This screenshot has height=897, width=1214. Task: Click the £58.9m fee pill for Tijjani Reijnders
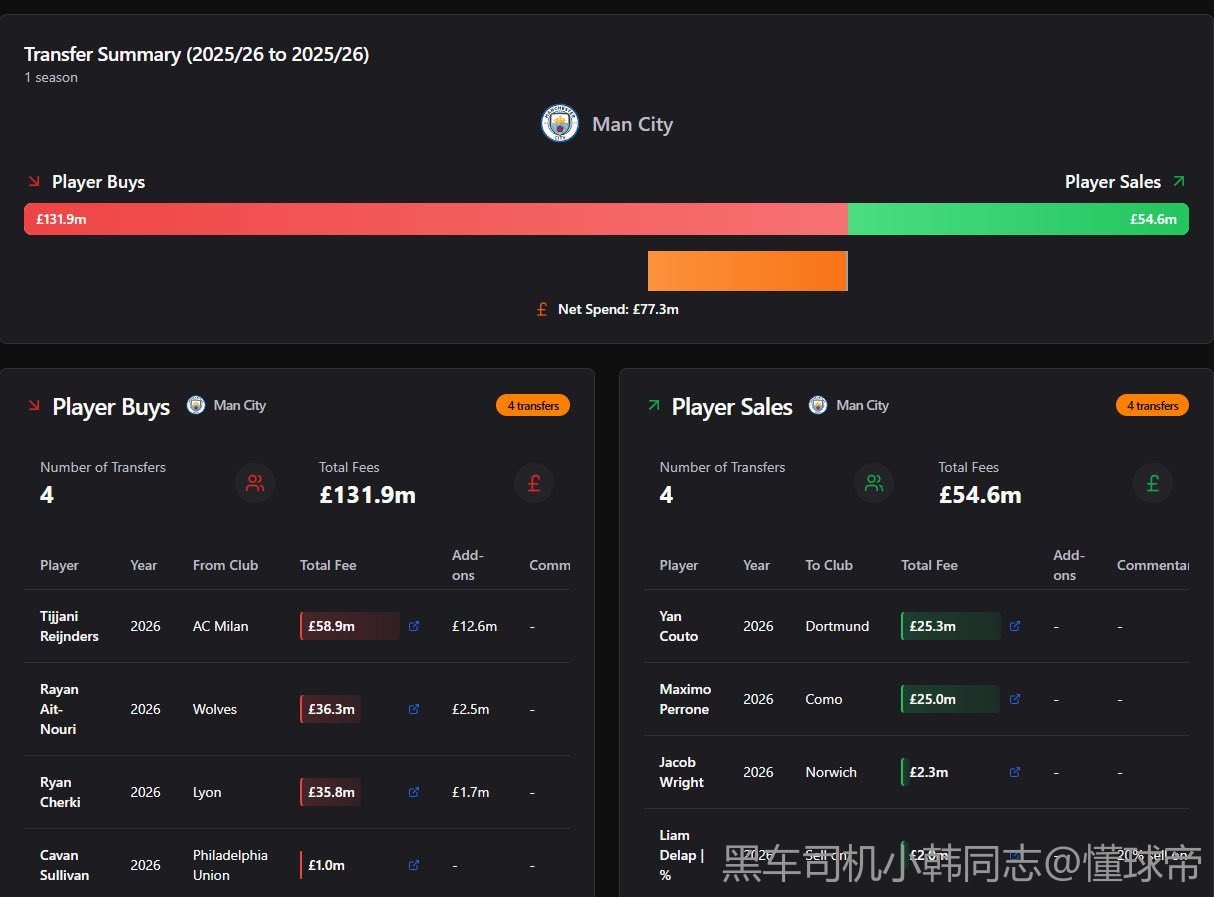point(350,626)
